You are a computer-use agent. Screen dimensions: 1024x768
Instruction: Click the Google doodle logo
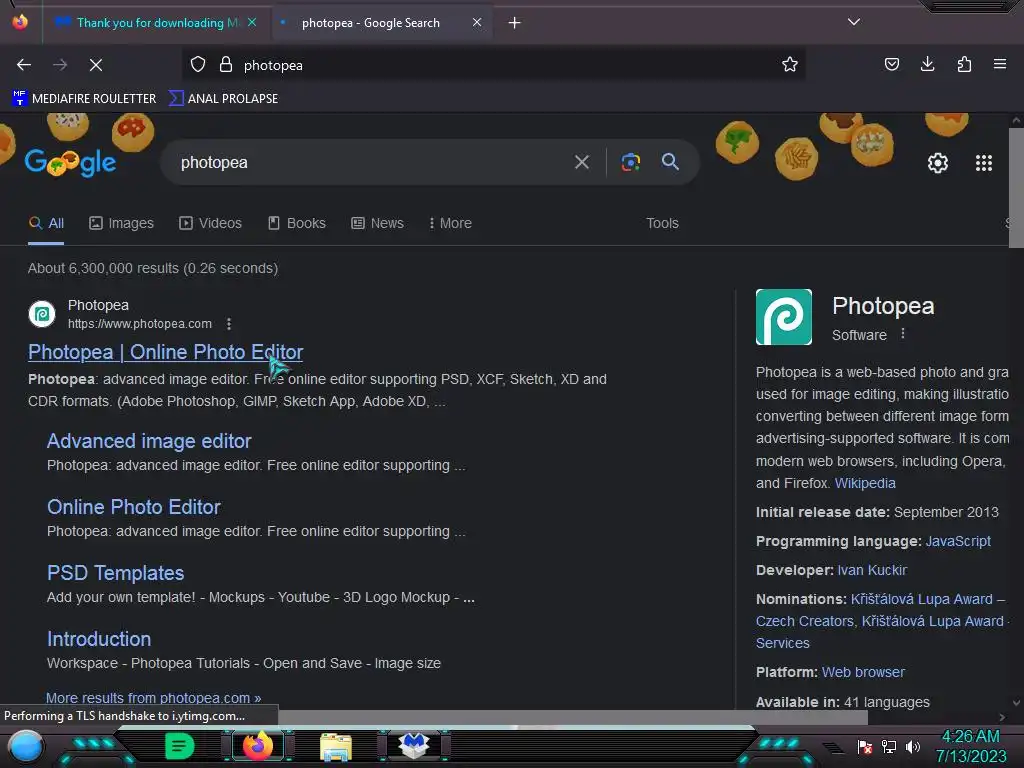click(x=70, y=163)
